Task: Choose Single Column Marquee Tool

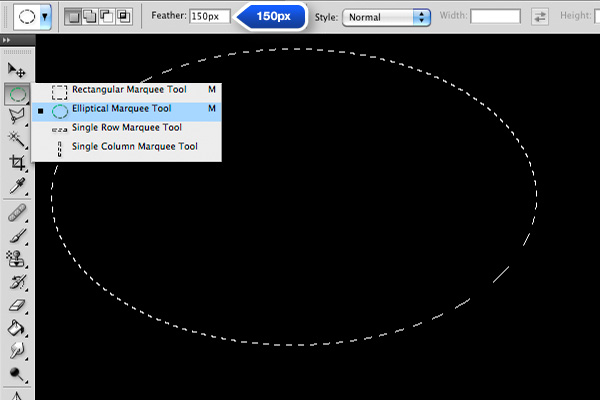Action: [x=126, y=147]
